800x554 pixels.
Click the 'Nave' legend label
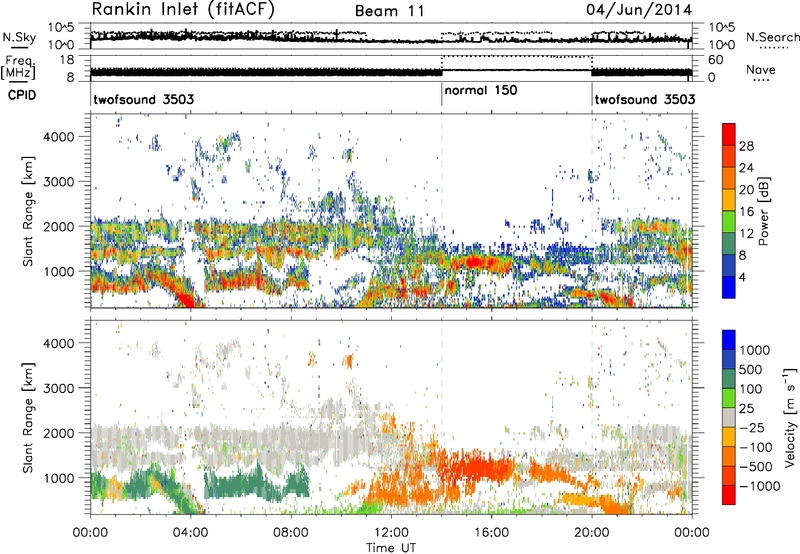[x=761, y=69]
